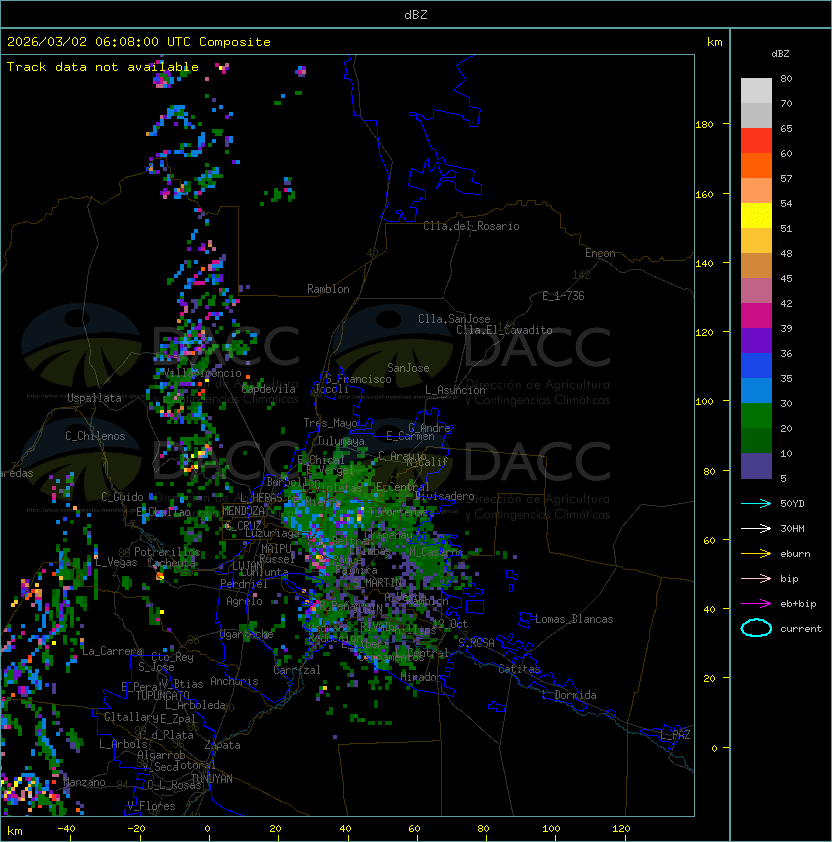Click the 'Tres_Mayo' map label
Viewport: 832px width, 842px height.
click(330, 423)
